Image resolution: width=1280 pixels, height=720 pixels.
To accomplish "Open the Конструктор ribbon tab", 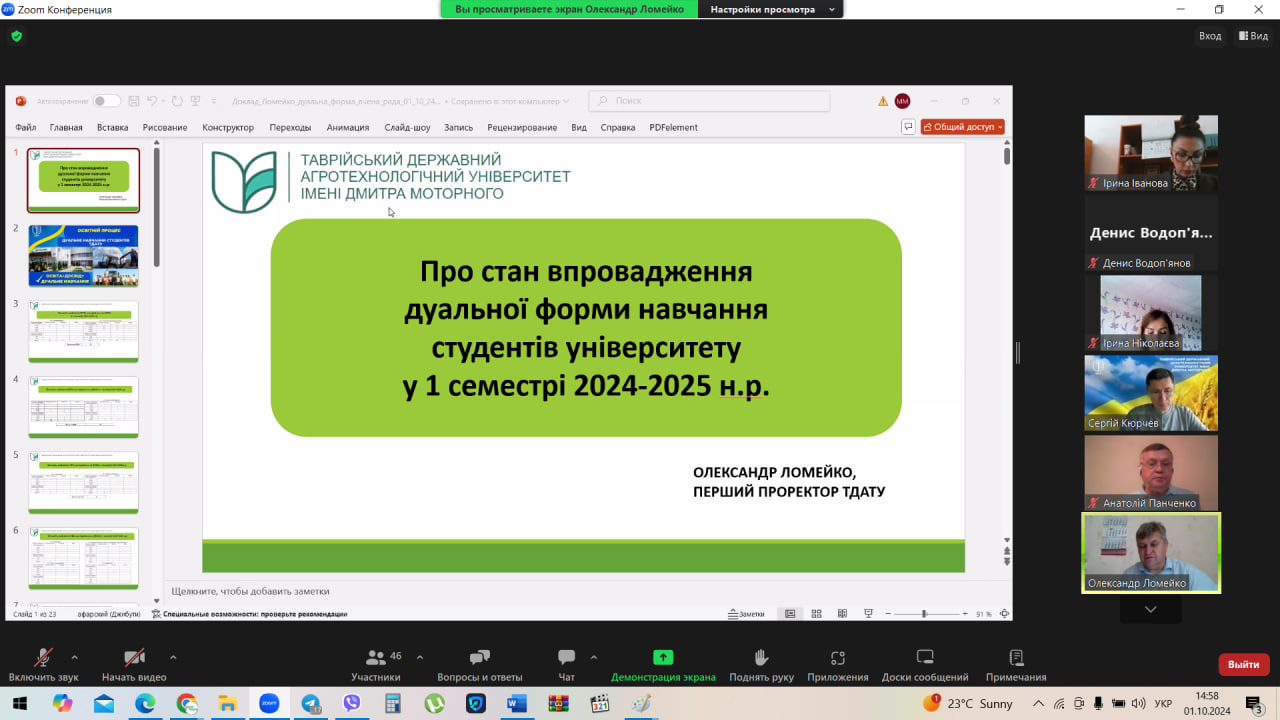I will (228, 127).
